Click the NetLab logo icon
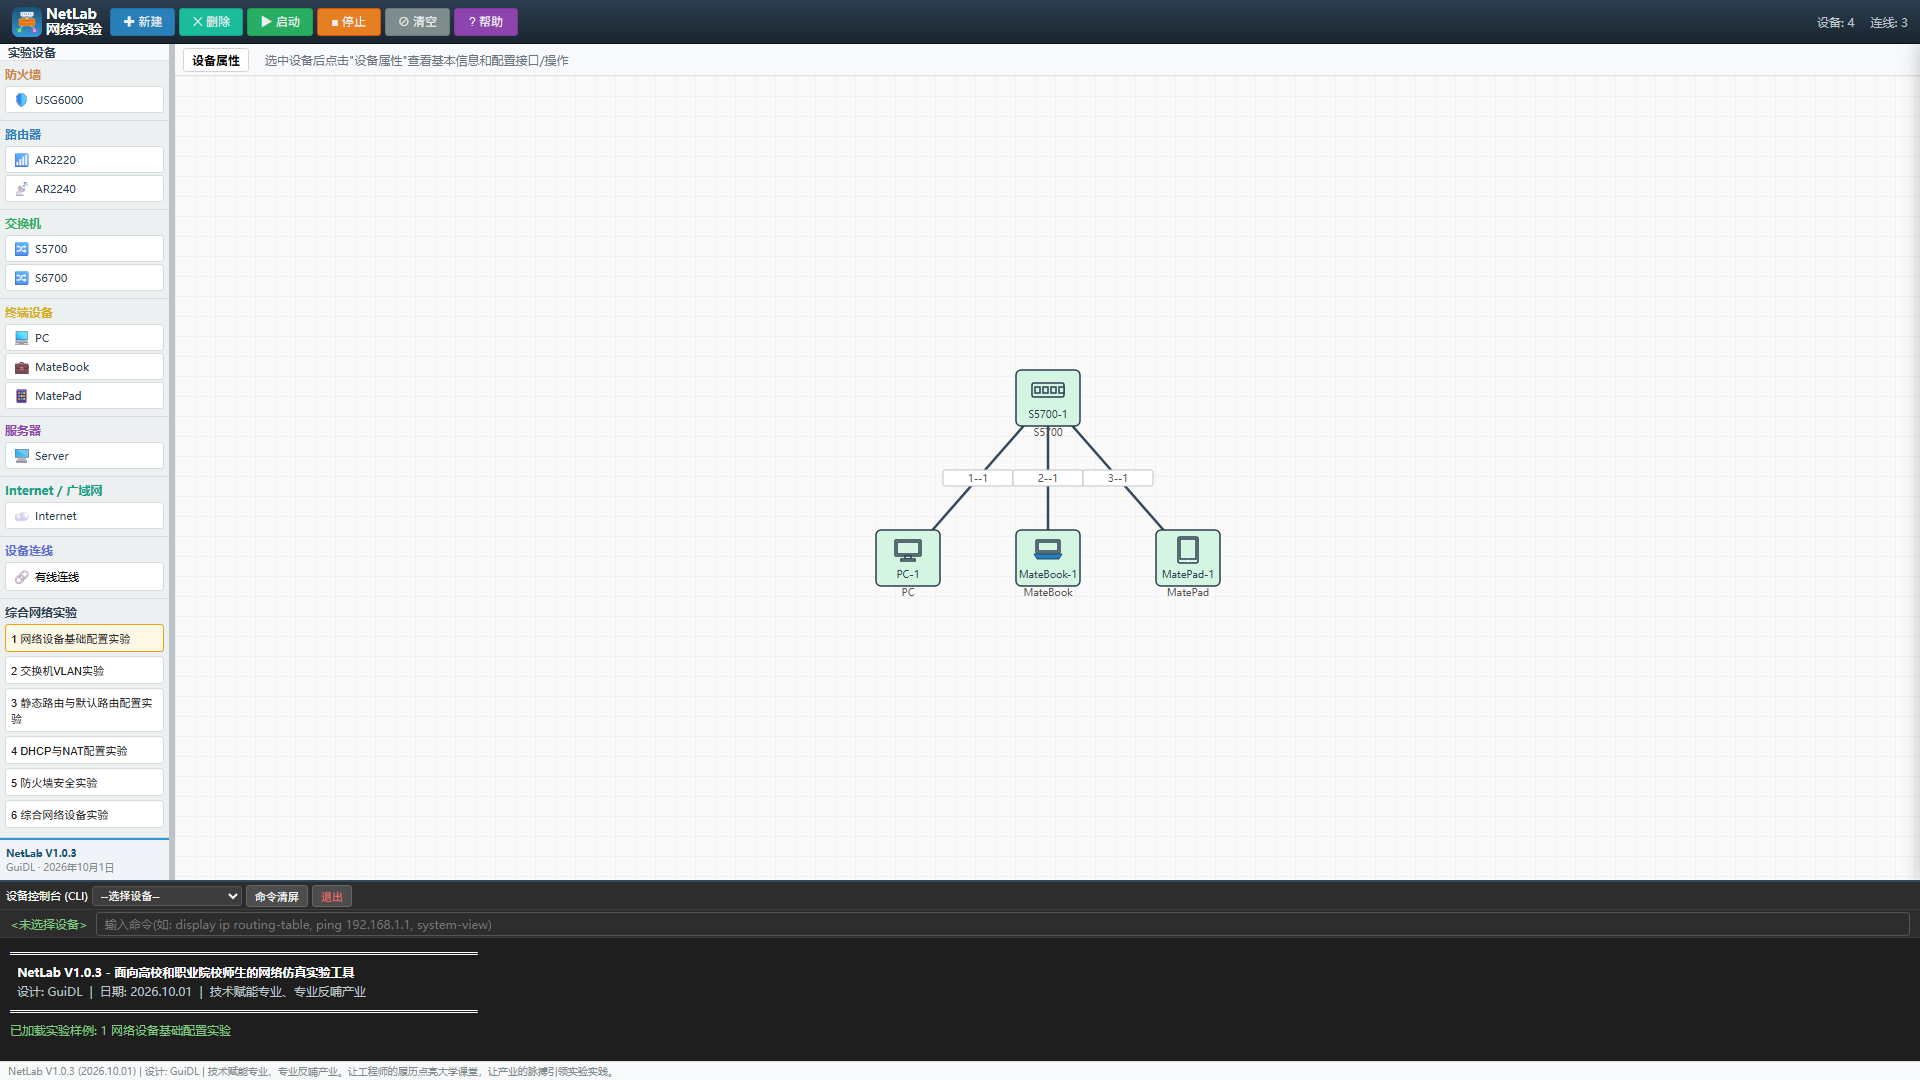The width and height of the screenshot is (1920, 1080). tap(26, 21)
